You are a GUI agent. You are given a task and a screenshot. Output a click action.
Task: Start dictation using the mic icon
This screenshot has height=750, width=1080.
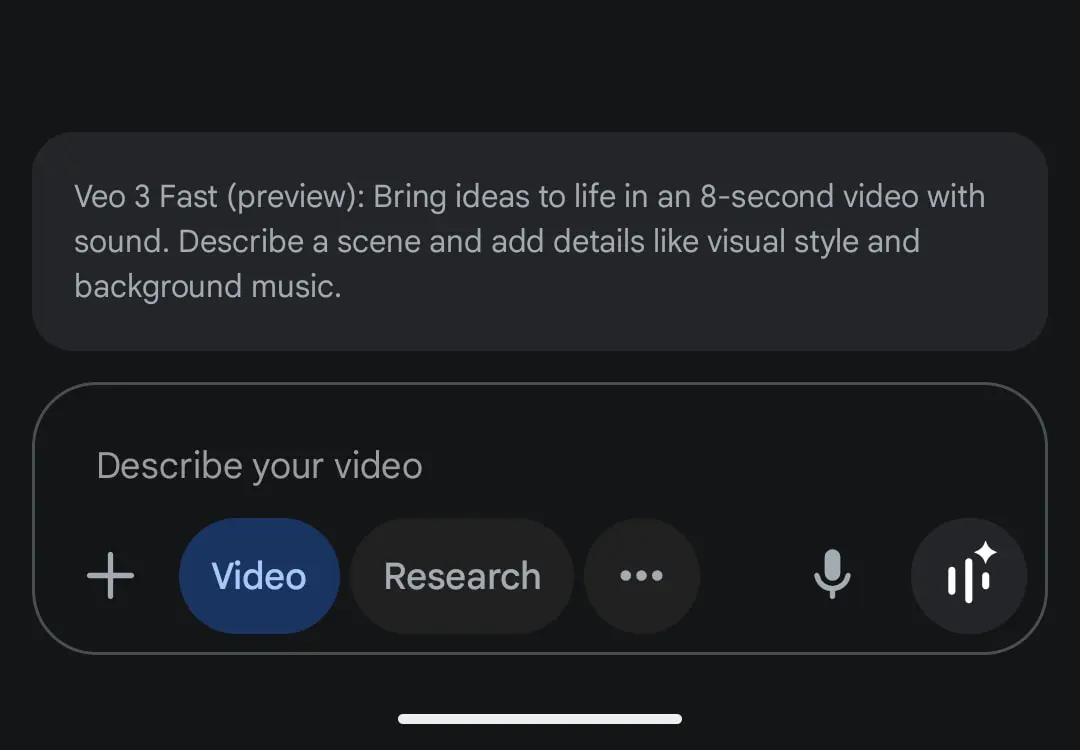pos(831,576)
